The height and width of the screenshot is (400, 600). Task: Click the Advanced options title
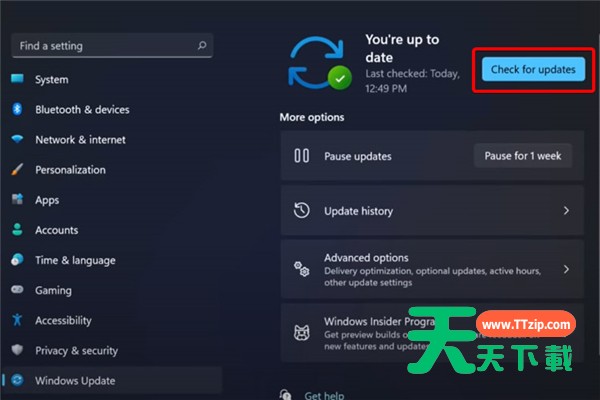click(x=366, y=258)
